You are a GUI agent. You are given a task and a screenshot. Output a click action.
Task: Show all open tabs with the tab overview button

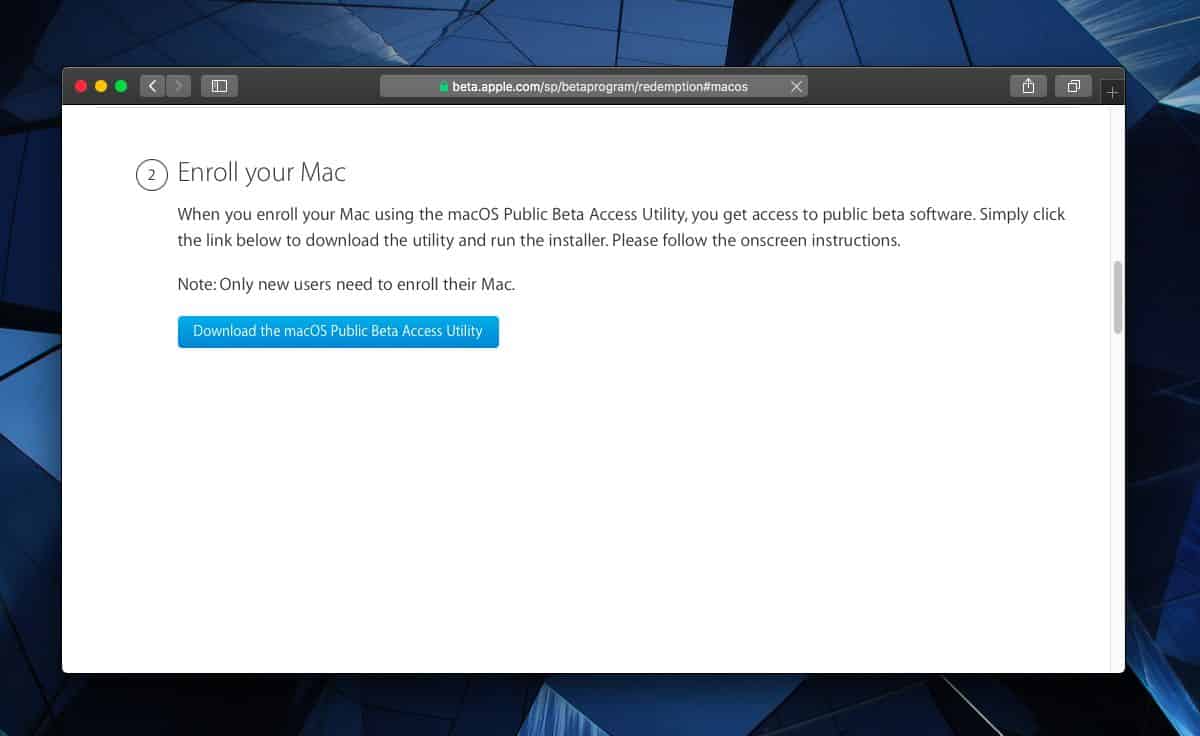(x=1073, y=86)
